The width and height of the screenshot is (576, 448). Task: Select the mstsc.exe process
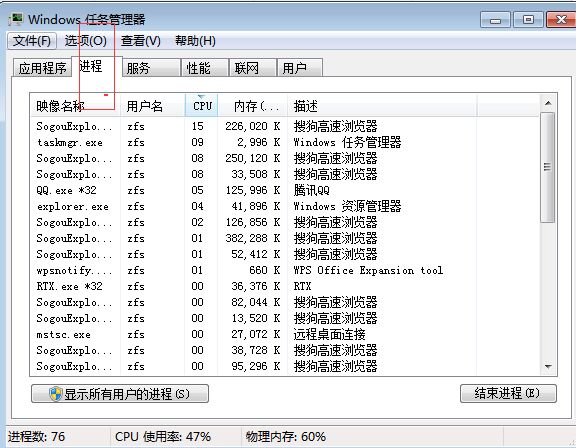pos(285,334)
